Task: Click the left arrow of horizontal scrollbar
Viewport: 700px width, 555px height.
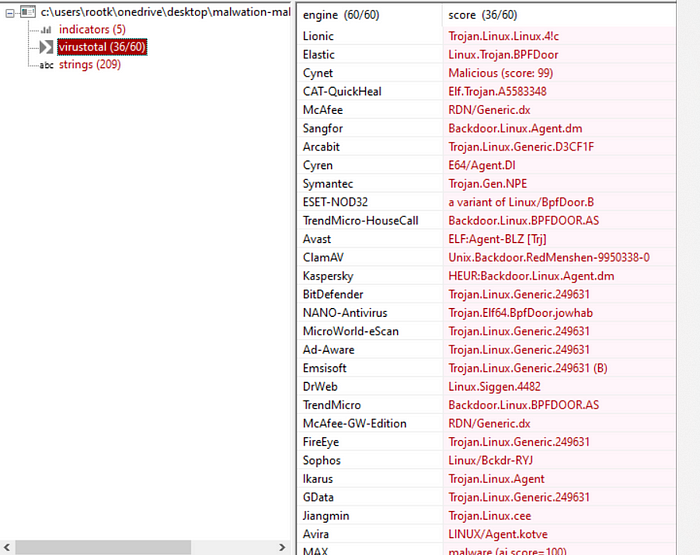Action: point(7,547)
